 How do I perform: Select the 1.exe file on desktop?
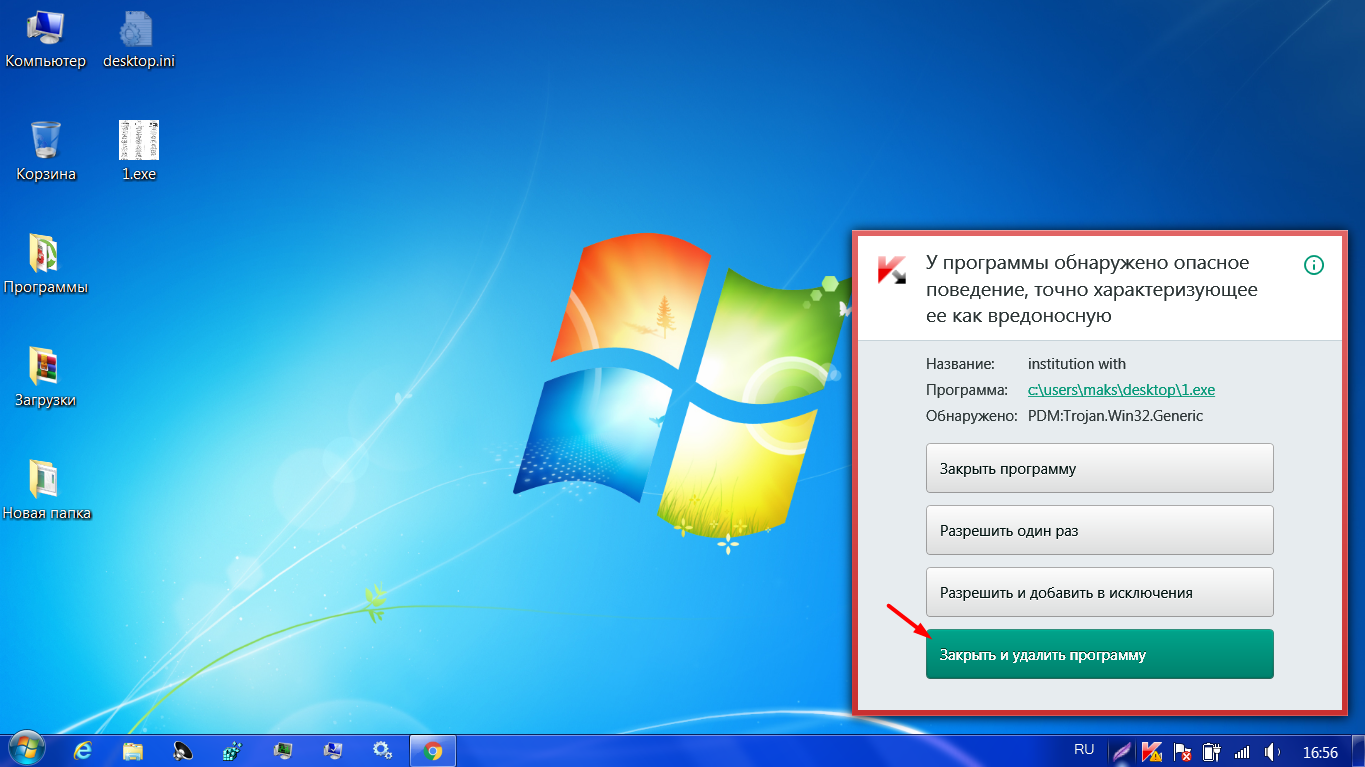point(139,151)
